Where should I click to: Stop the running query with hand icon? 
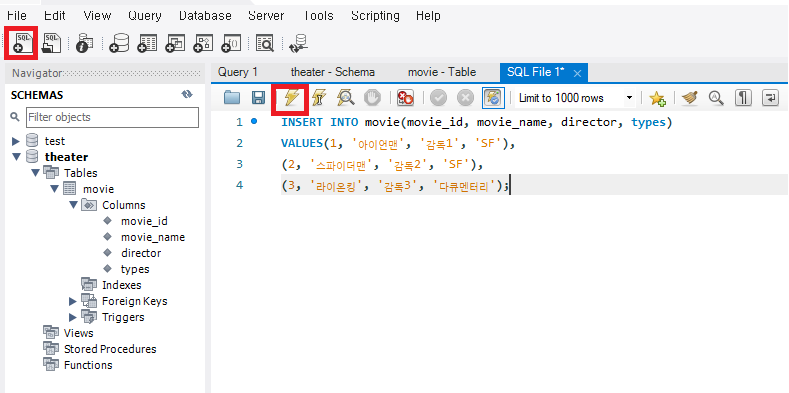coord(372,98)
